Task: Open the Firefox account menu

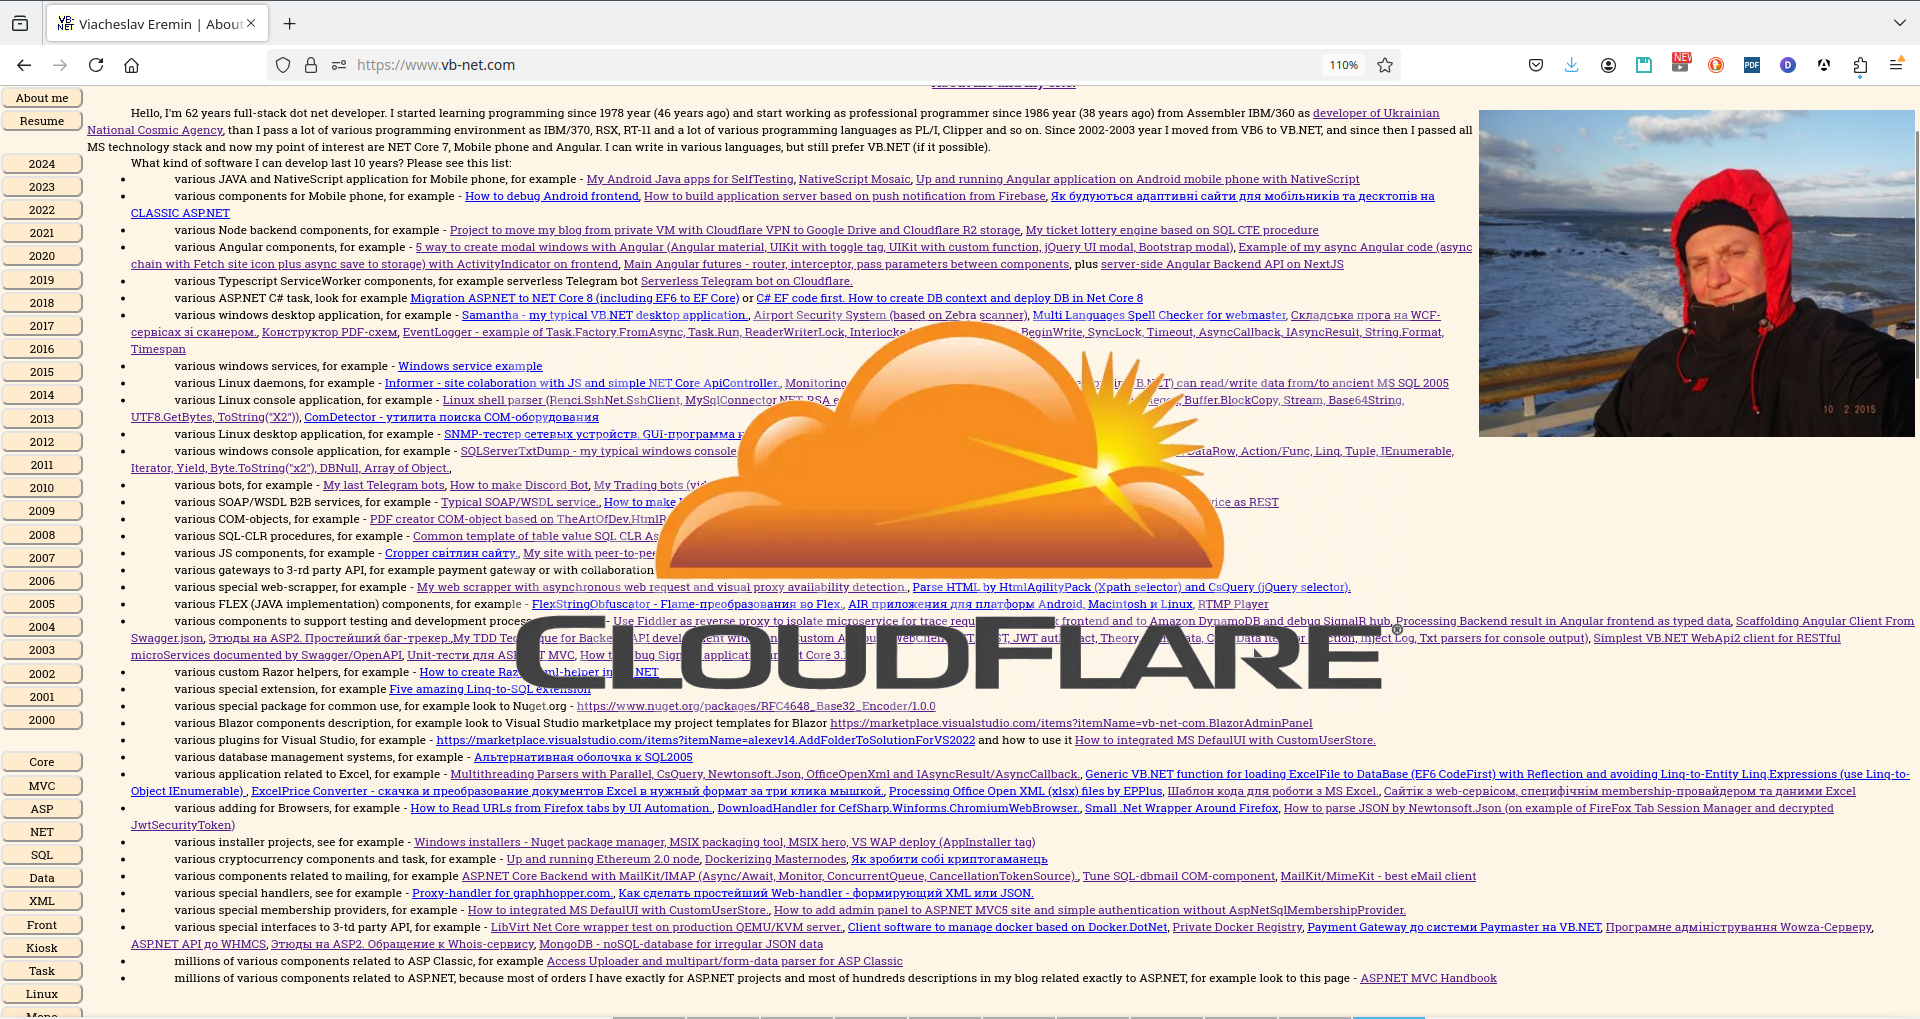Action: tap(1608, 65)
